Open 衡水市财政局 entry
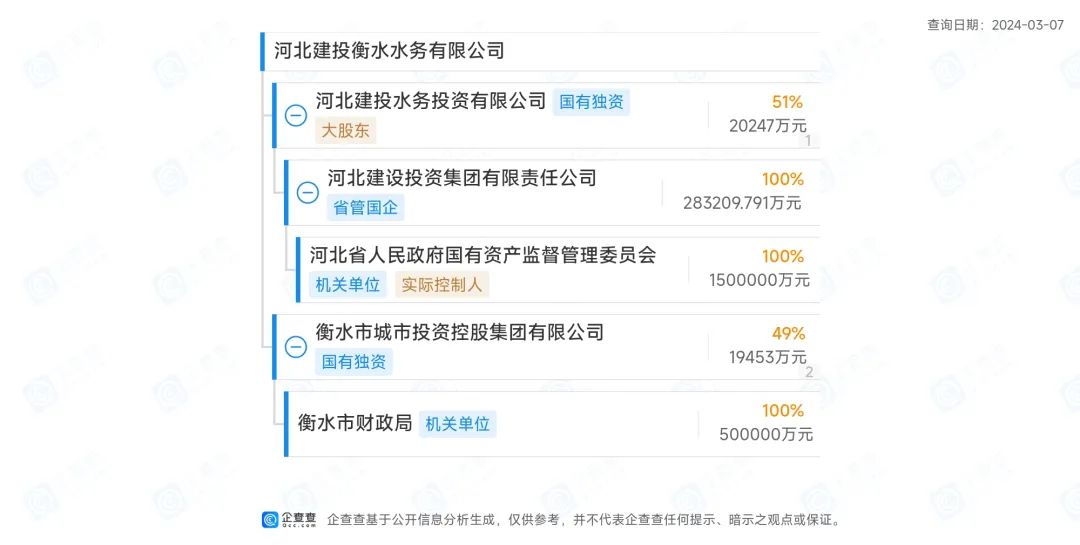This screenshot has height=545, width=1080. click(355, 423)
